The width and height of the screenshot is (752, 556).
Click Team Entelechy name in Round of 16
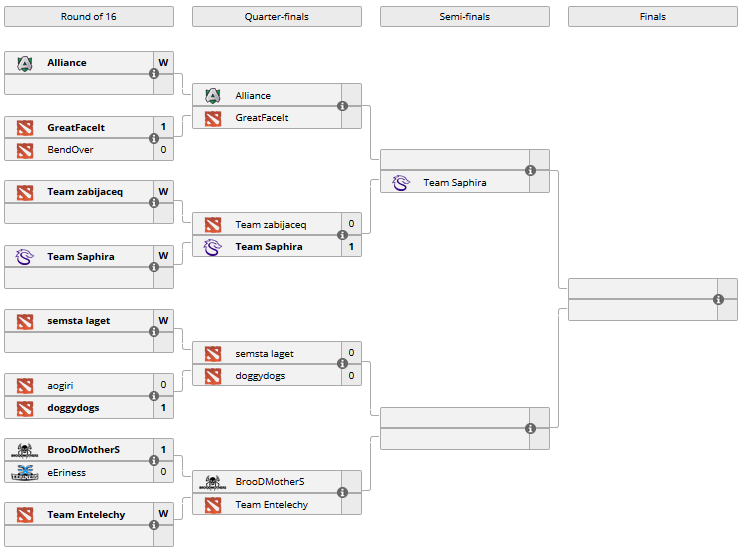click(86, 515)
